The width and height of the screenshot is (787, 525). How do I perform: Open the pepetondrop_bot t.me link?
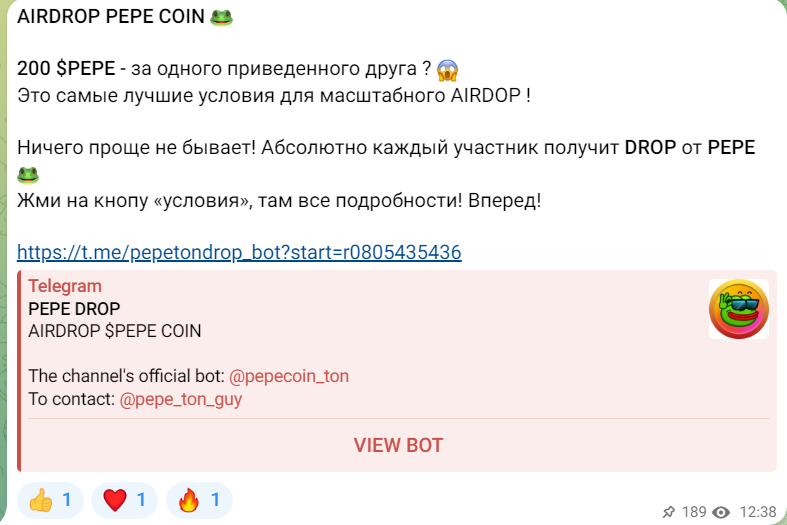tap(239, 252)
